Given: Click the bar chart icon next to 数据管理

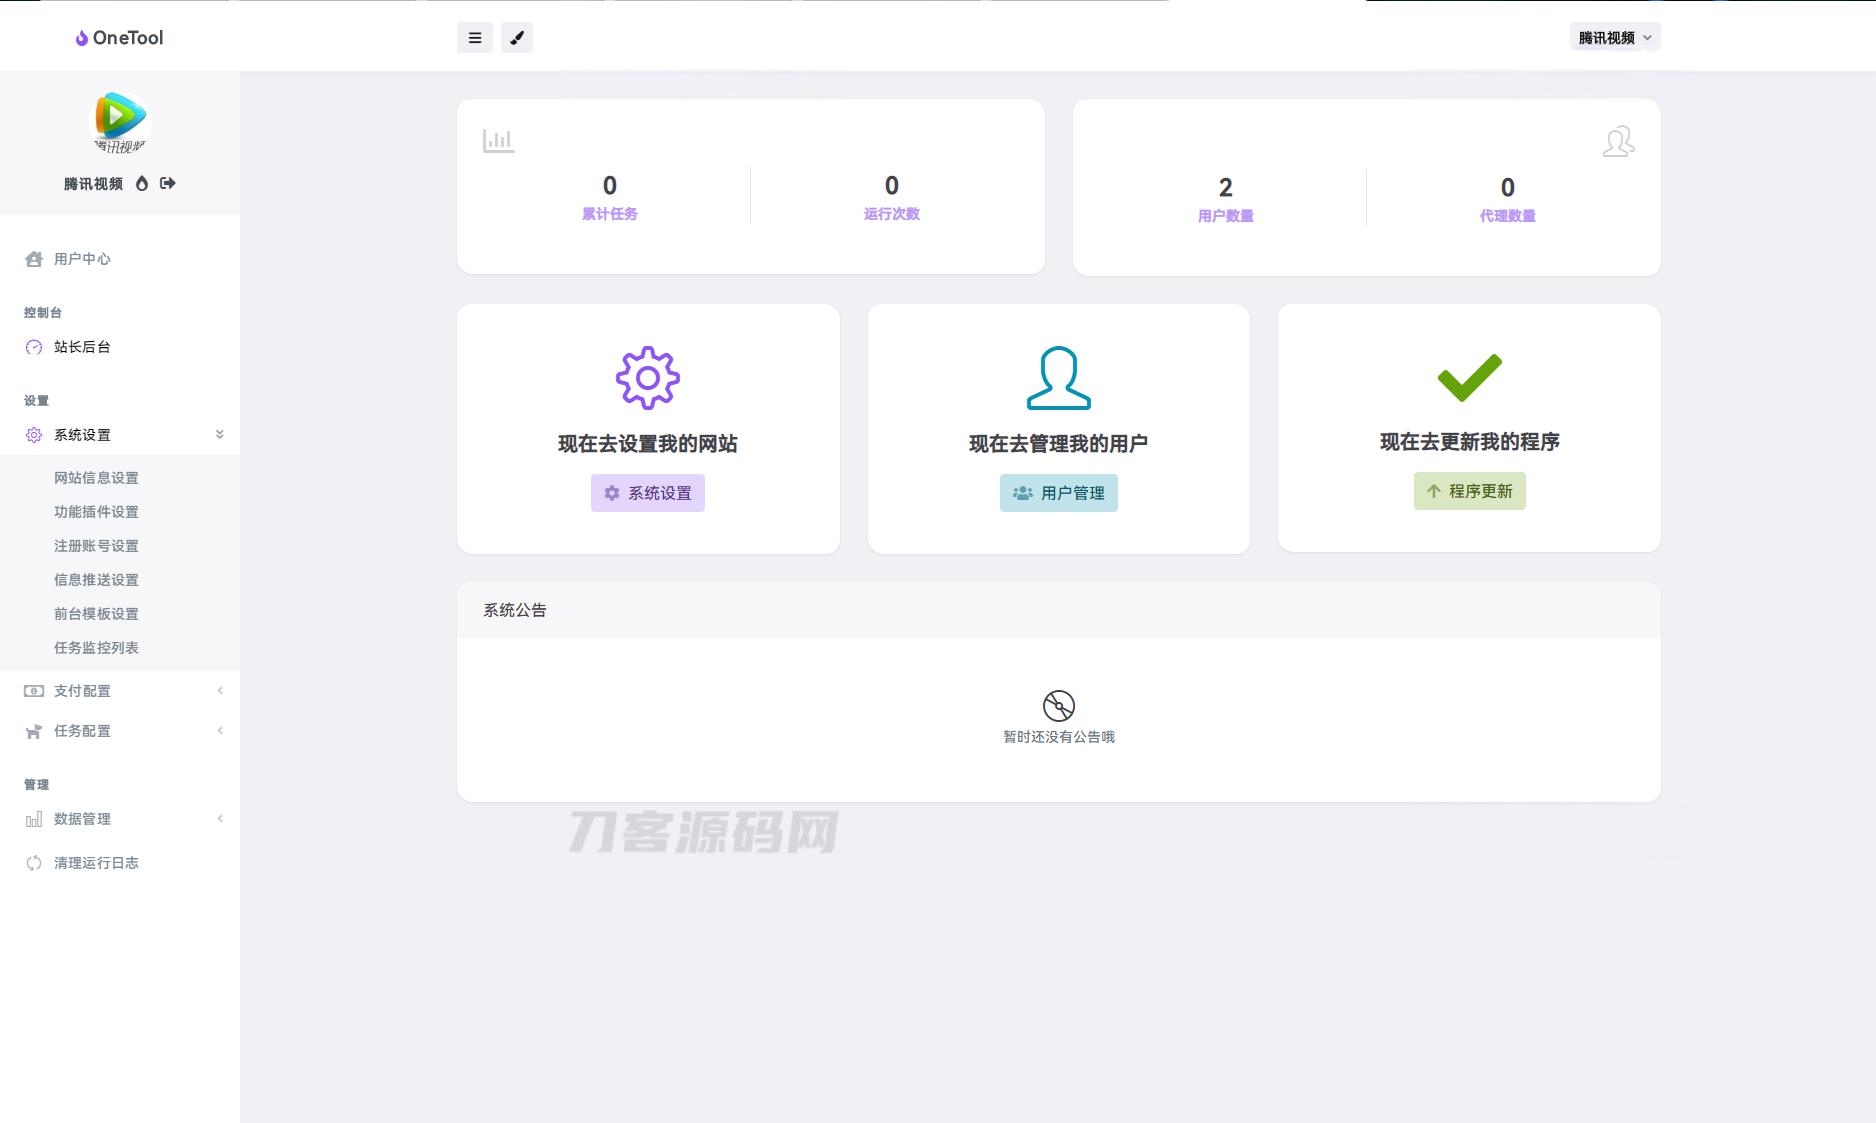Looking at the screenshot, I should [x=34, y=819].
